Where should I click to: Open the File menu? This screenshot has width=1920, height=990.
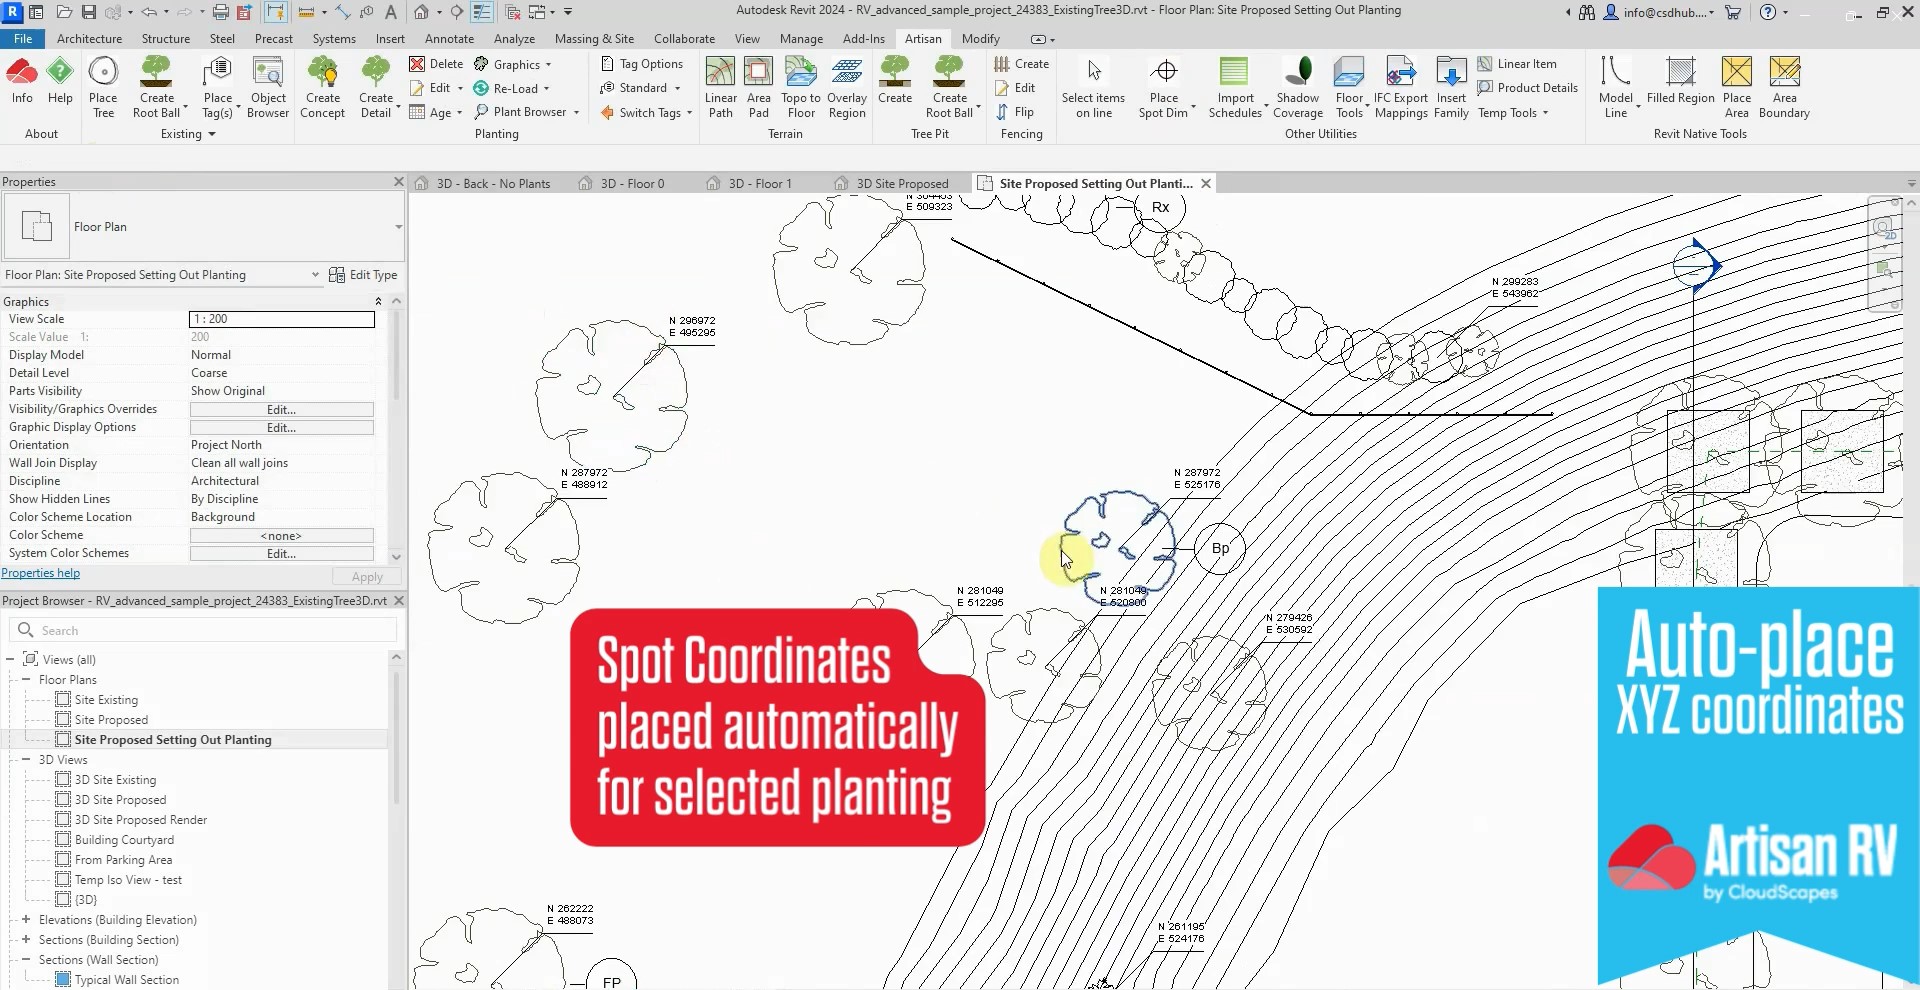click(23, 39)
